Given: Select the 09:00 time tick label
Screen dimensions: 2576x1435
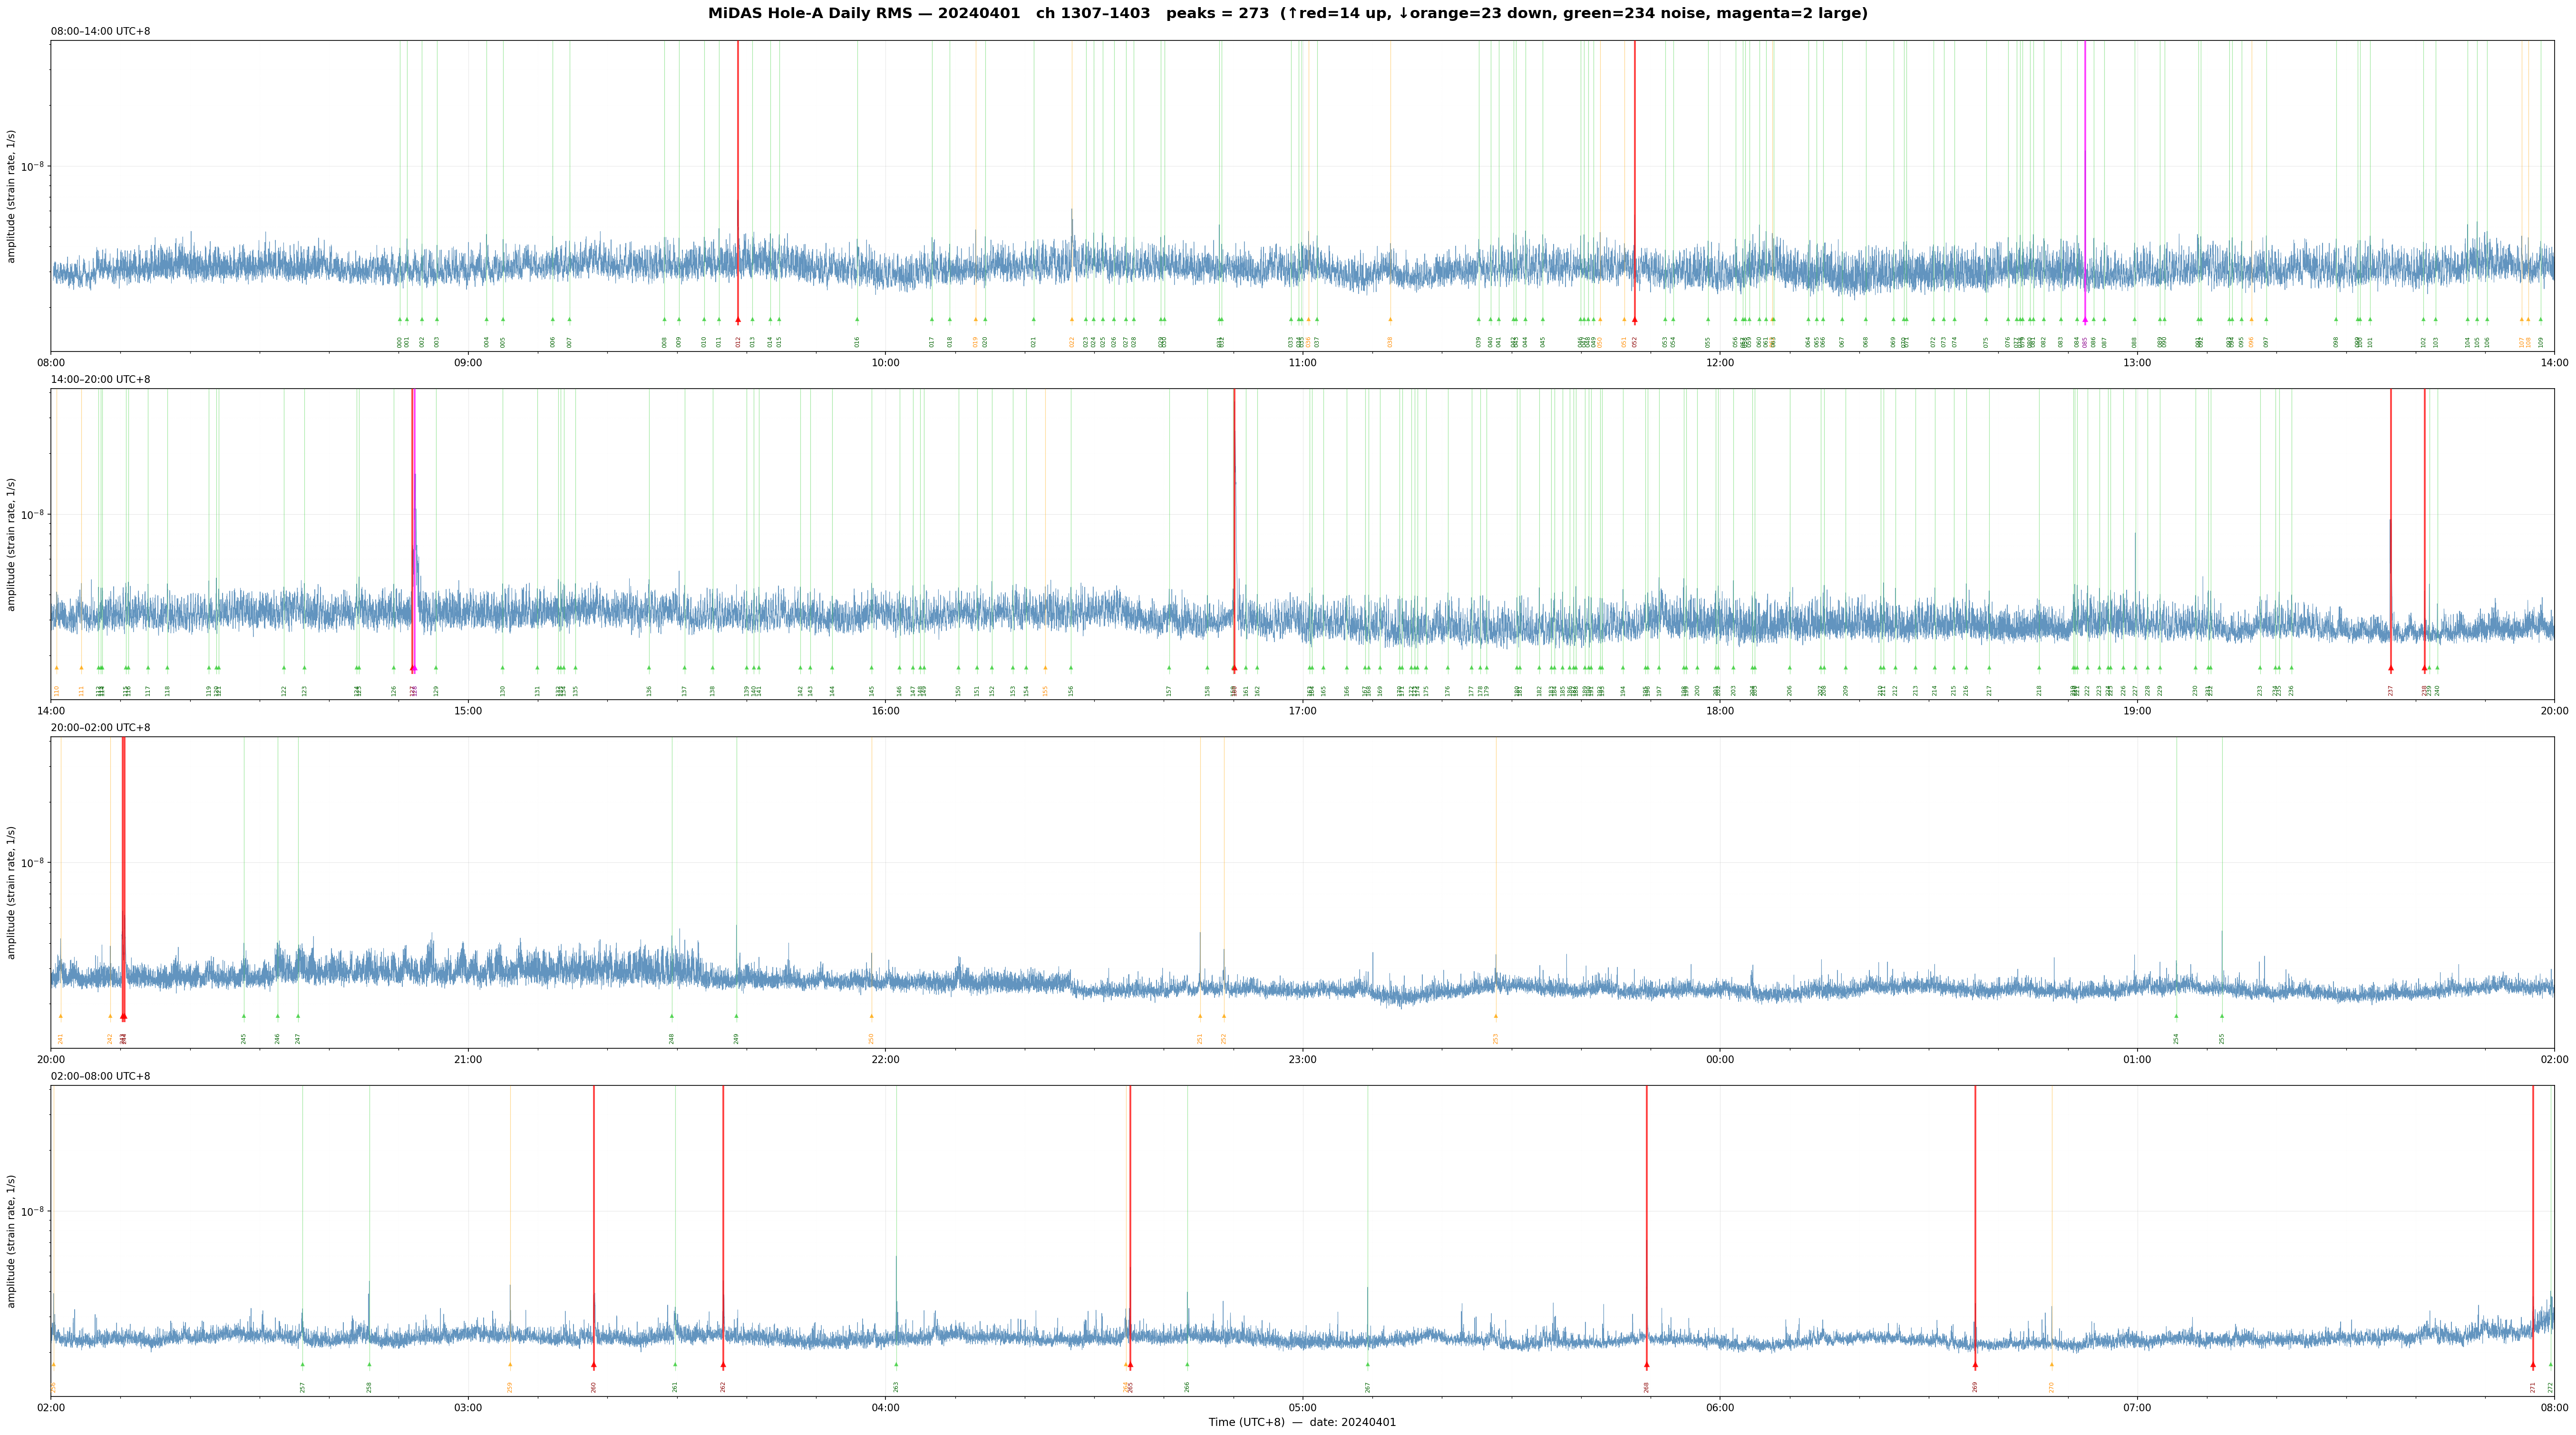Looking at the screenshot, I should 468,363.
